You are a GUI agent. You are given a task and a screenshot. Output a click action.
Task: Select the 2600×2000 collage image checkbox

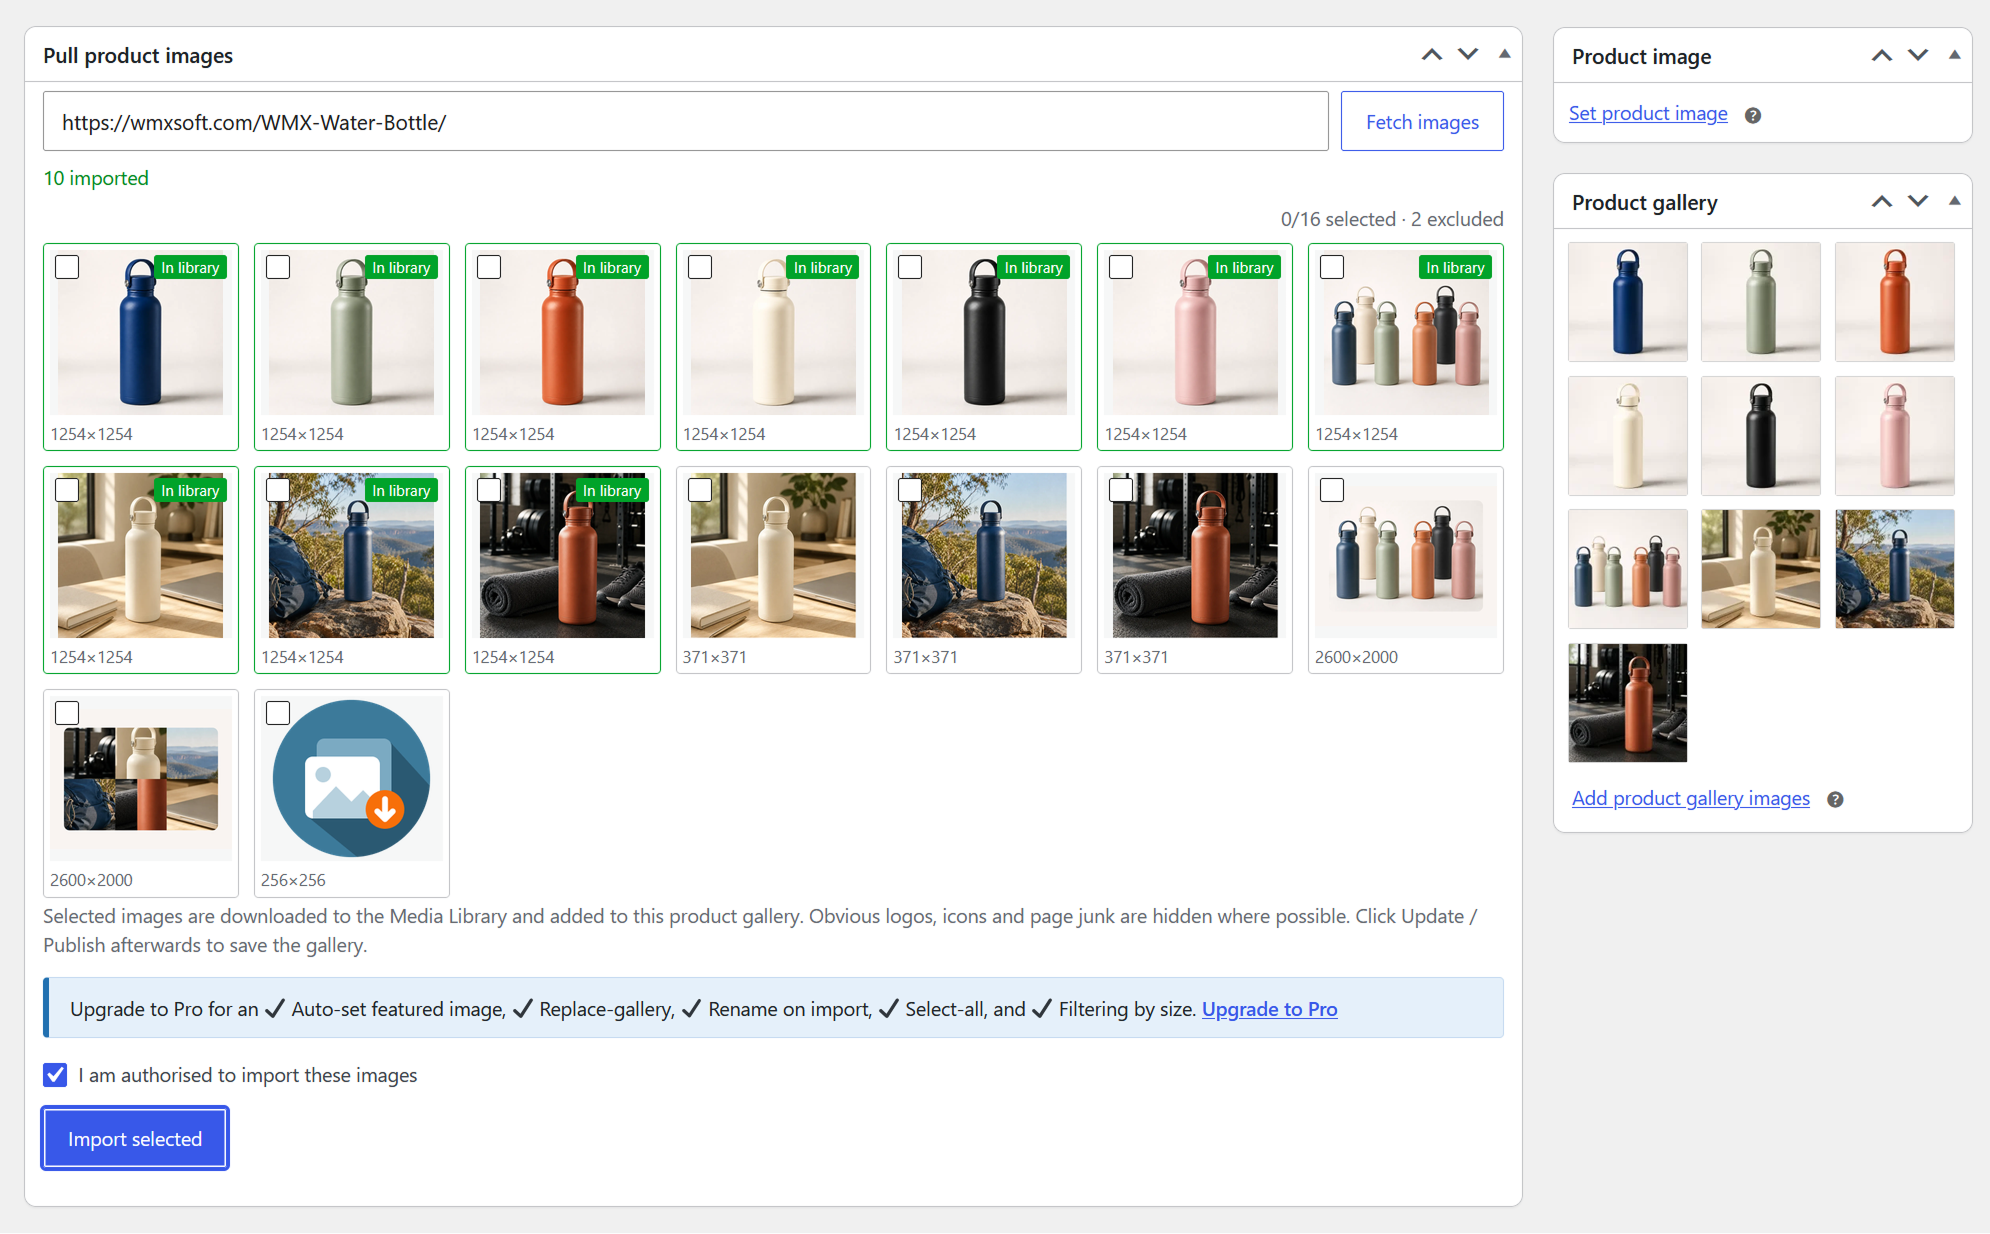(67, 713)
